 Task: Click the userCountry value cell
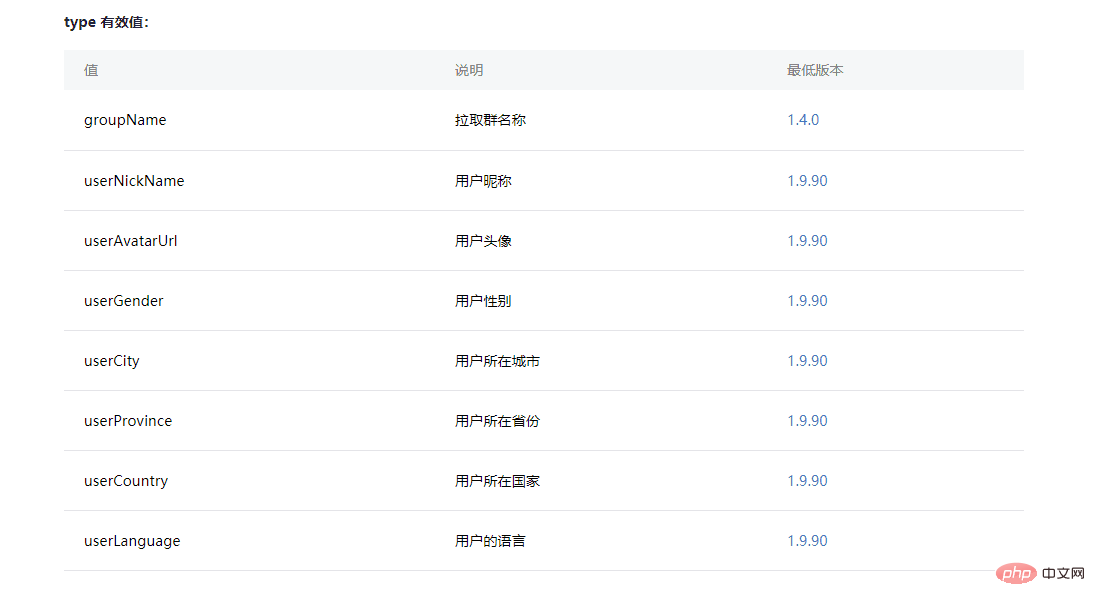tap(126, 481)
